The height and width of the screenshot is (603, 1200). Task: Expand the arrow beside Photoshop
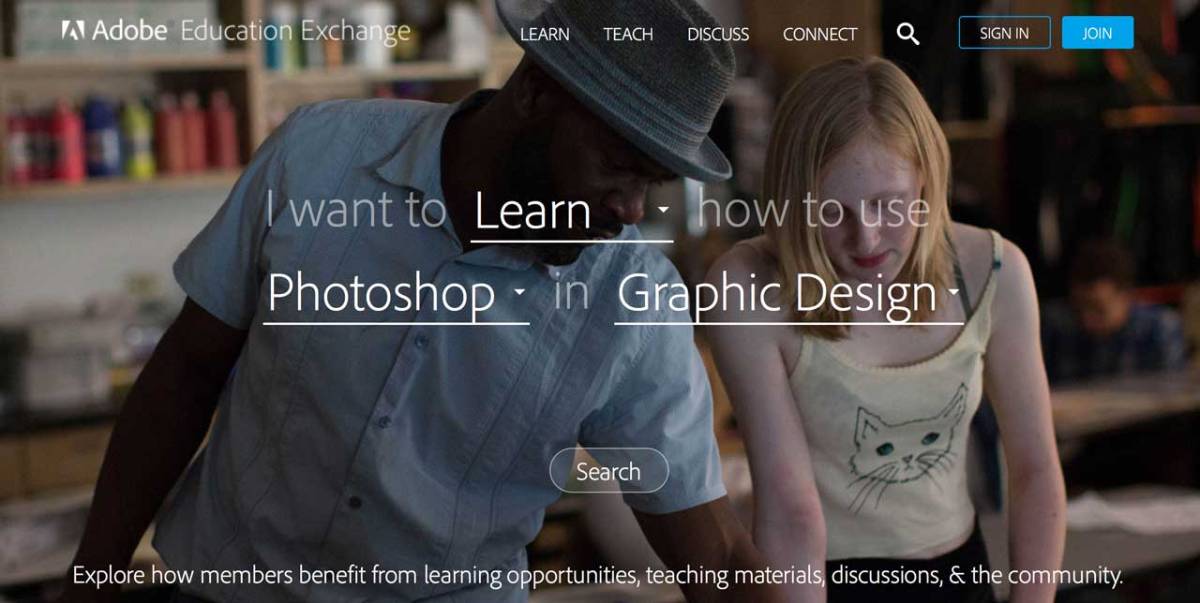tap(518, 293)
